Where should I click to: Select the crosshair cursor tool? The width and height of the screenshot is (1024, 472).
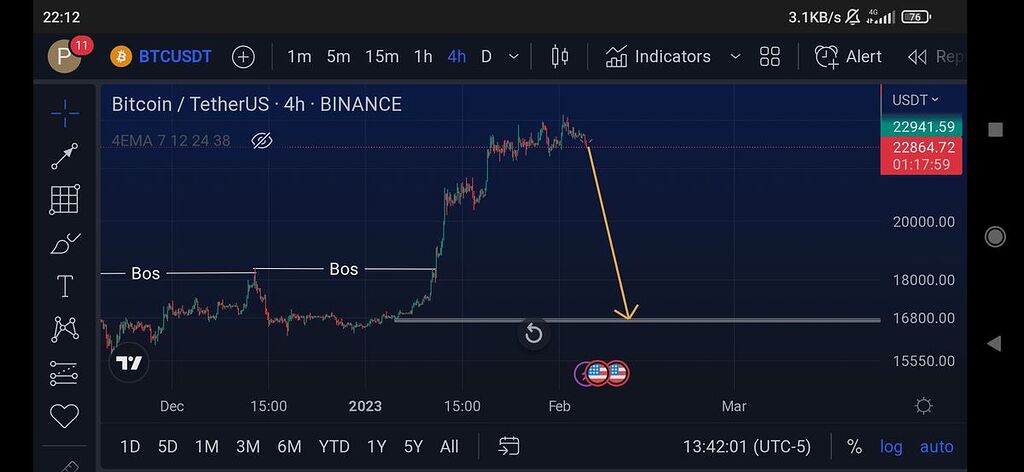(64, 112)
